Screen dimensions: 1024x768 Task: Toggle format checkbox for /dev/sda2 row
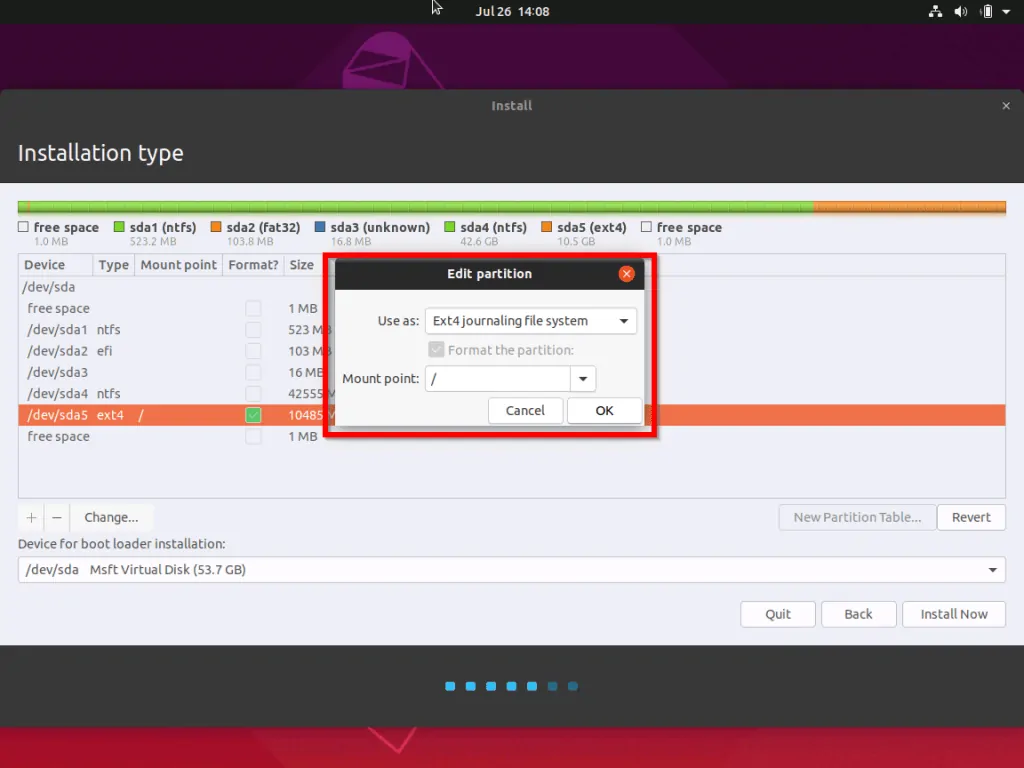click(x=253, y=351)
